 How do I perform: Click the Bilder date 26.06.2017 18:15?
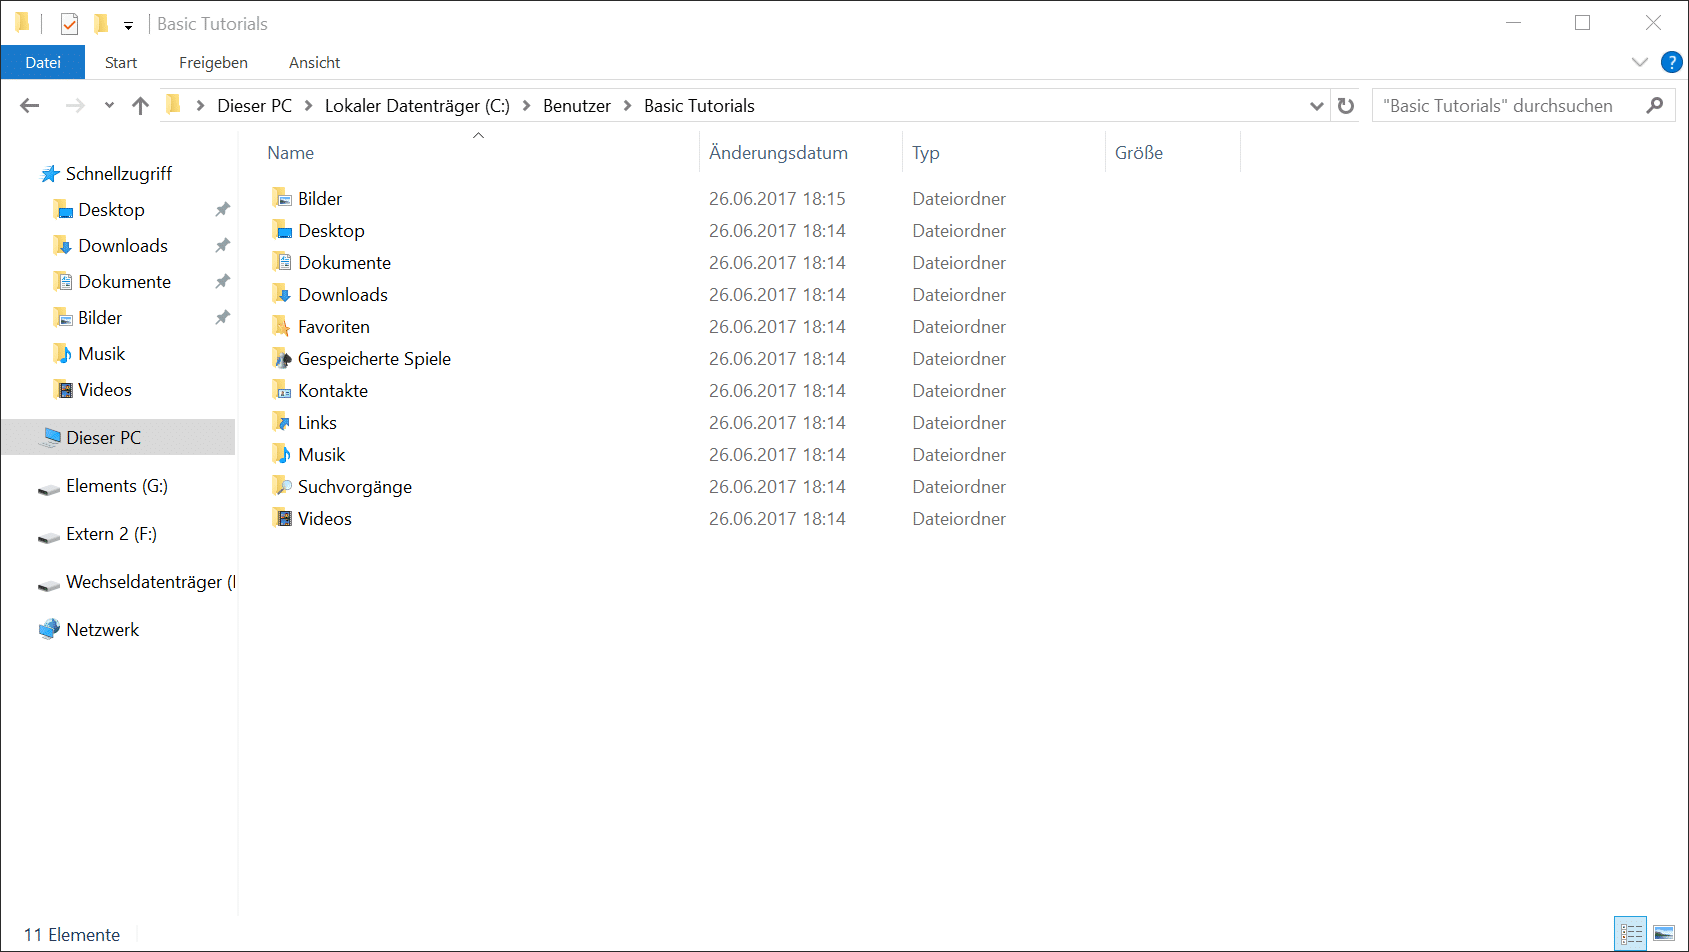pyautogui.click(x=777, y=199)
